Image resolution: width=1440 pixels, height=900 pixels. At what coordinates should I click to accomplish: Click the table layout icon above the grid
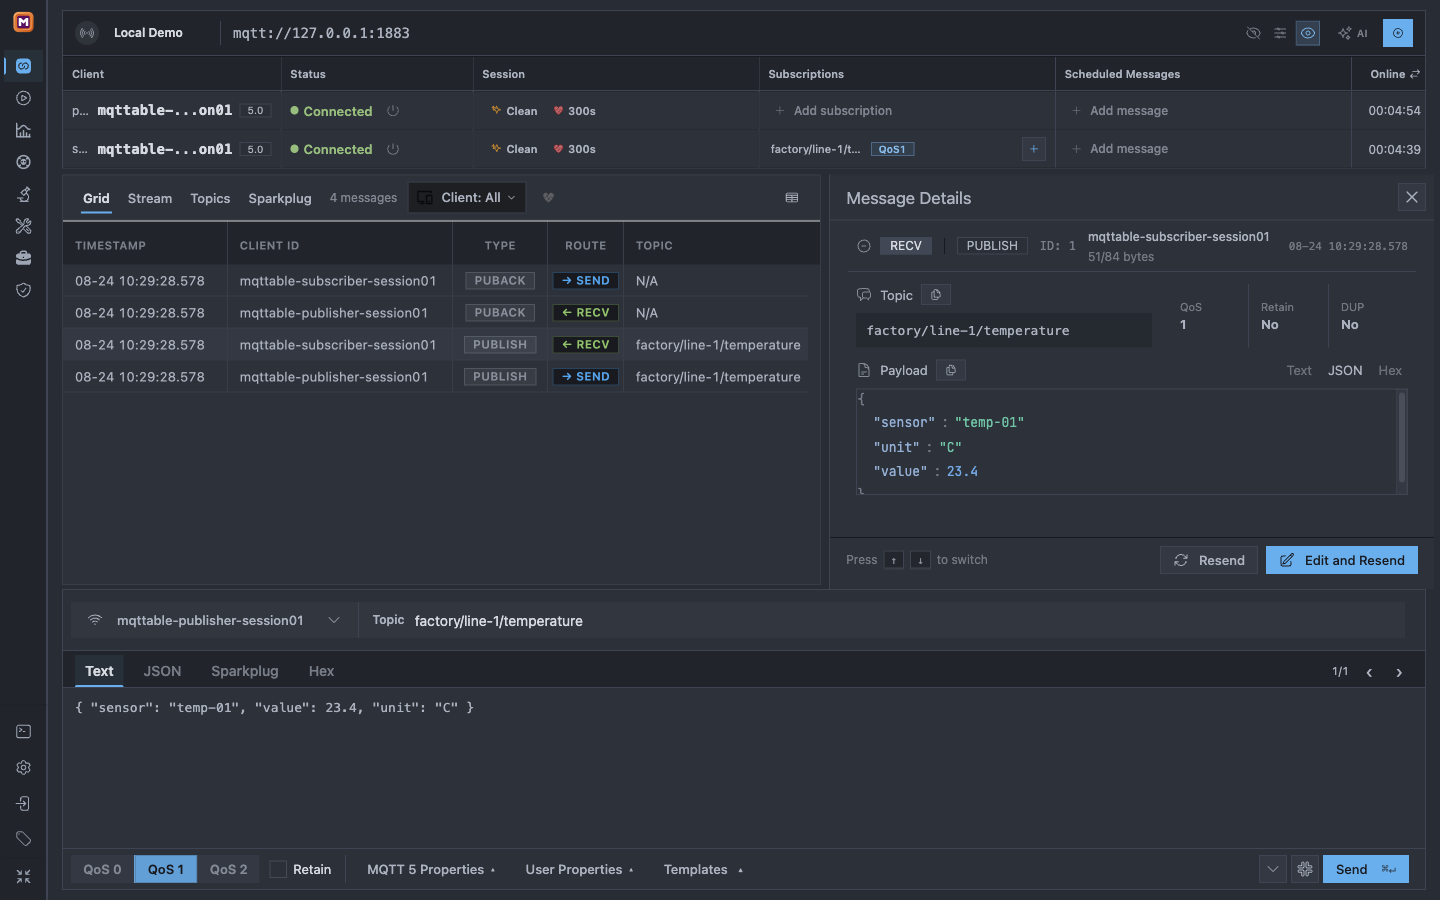tap(792, 198)
